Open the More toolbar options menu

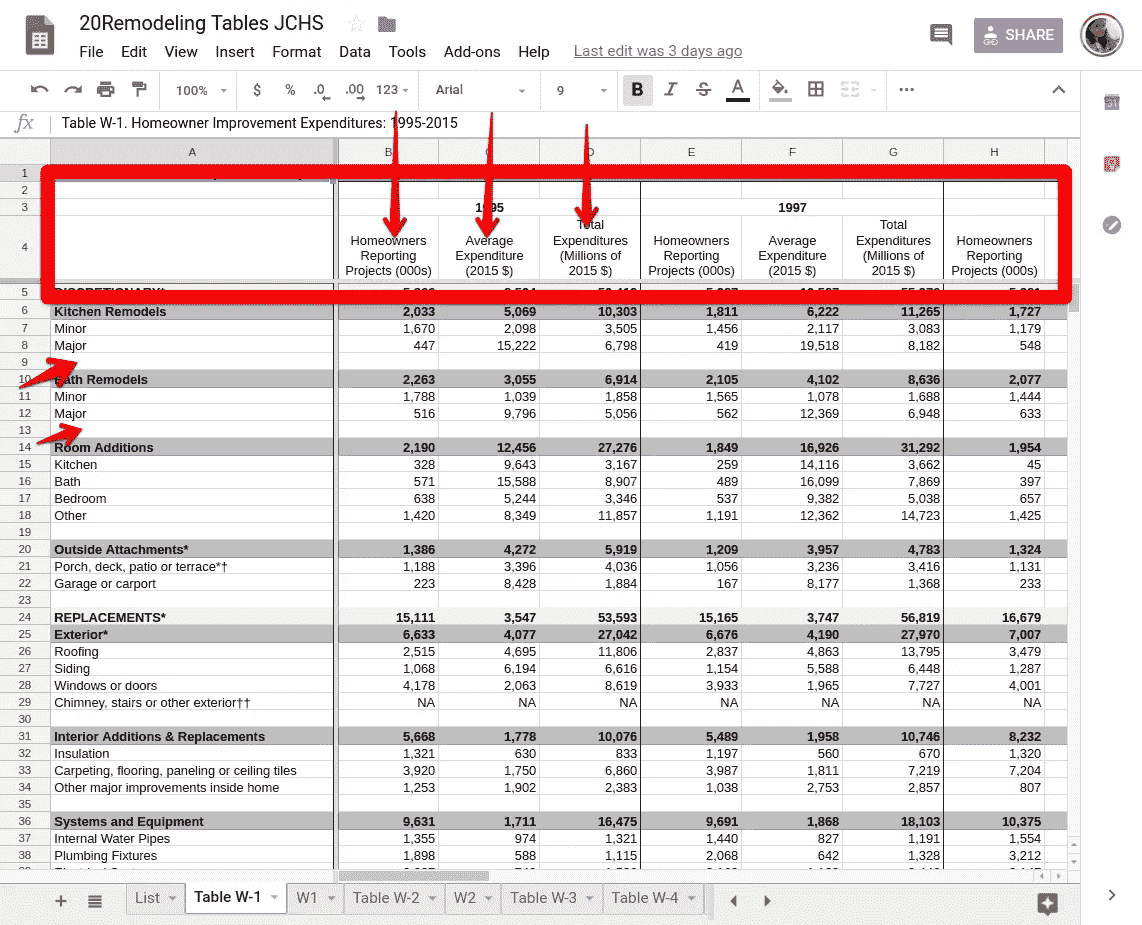coord(906,90)
